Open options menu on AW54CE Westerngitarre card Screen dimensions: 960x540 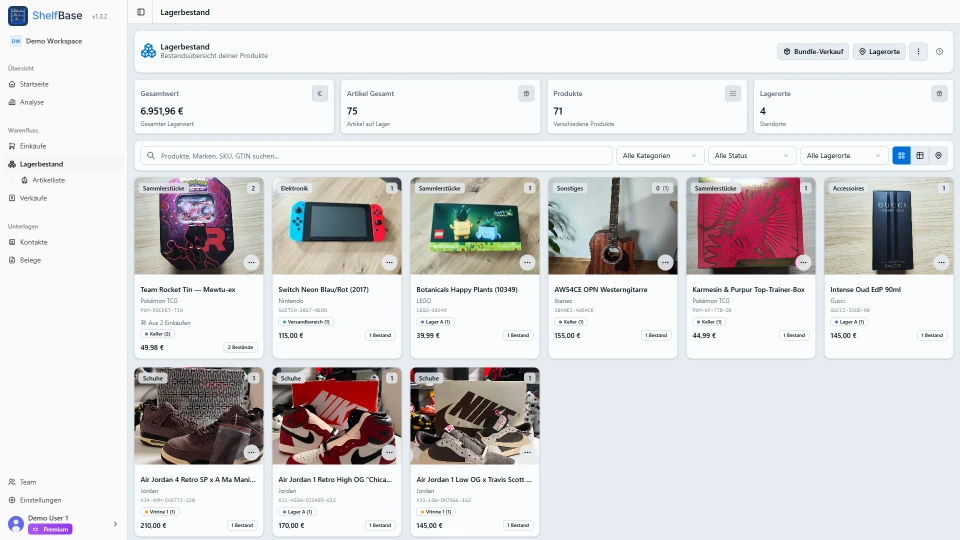(x=665, y=262)
